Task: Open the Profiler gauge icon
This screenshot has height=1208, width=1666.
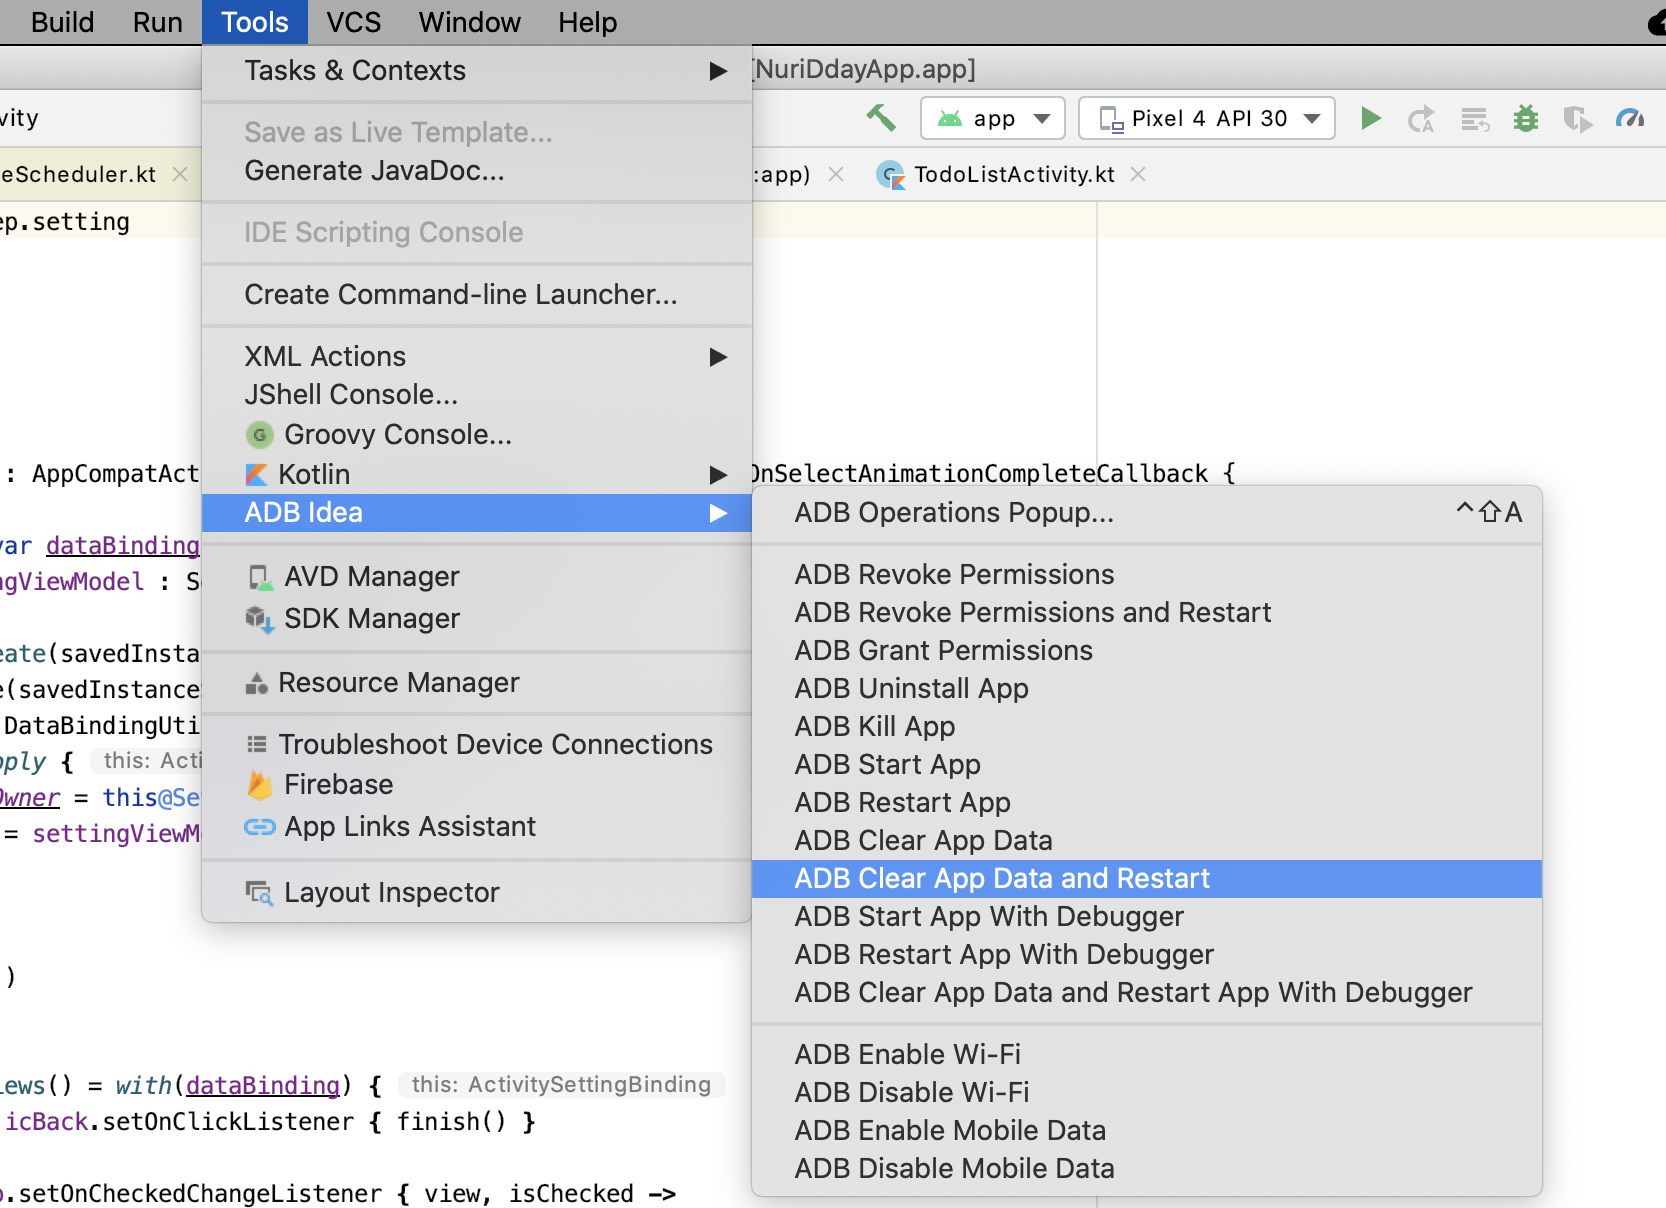Action: 1630,118
